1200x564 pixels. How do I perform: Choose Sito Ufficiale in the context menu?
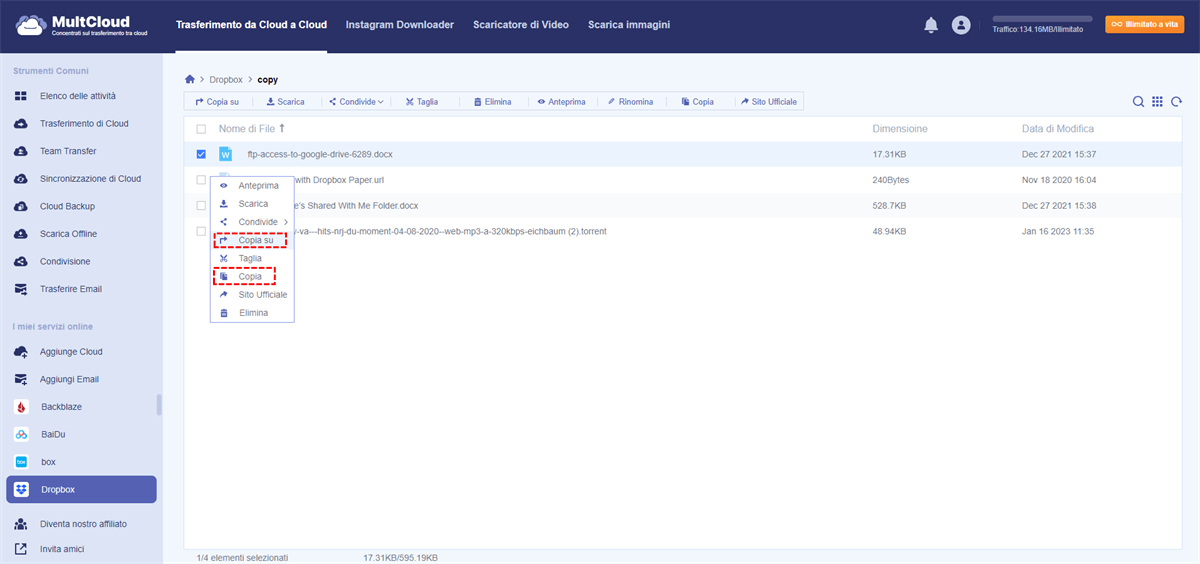[x=252, y=295]
